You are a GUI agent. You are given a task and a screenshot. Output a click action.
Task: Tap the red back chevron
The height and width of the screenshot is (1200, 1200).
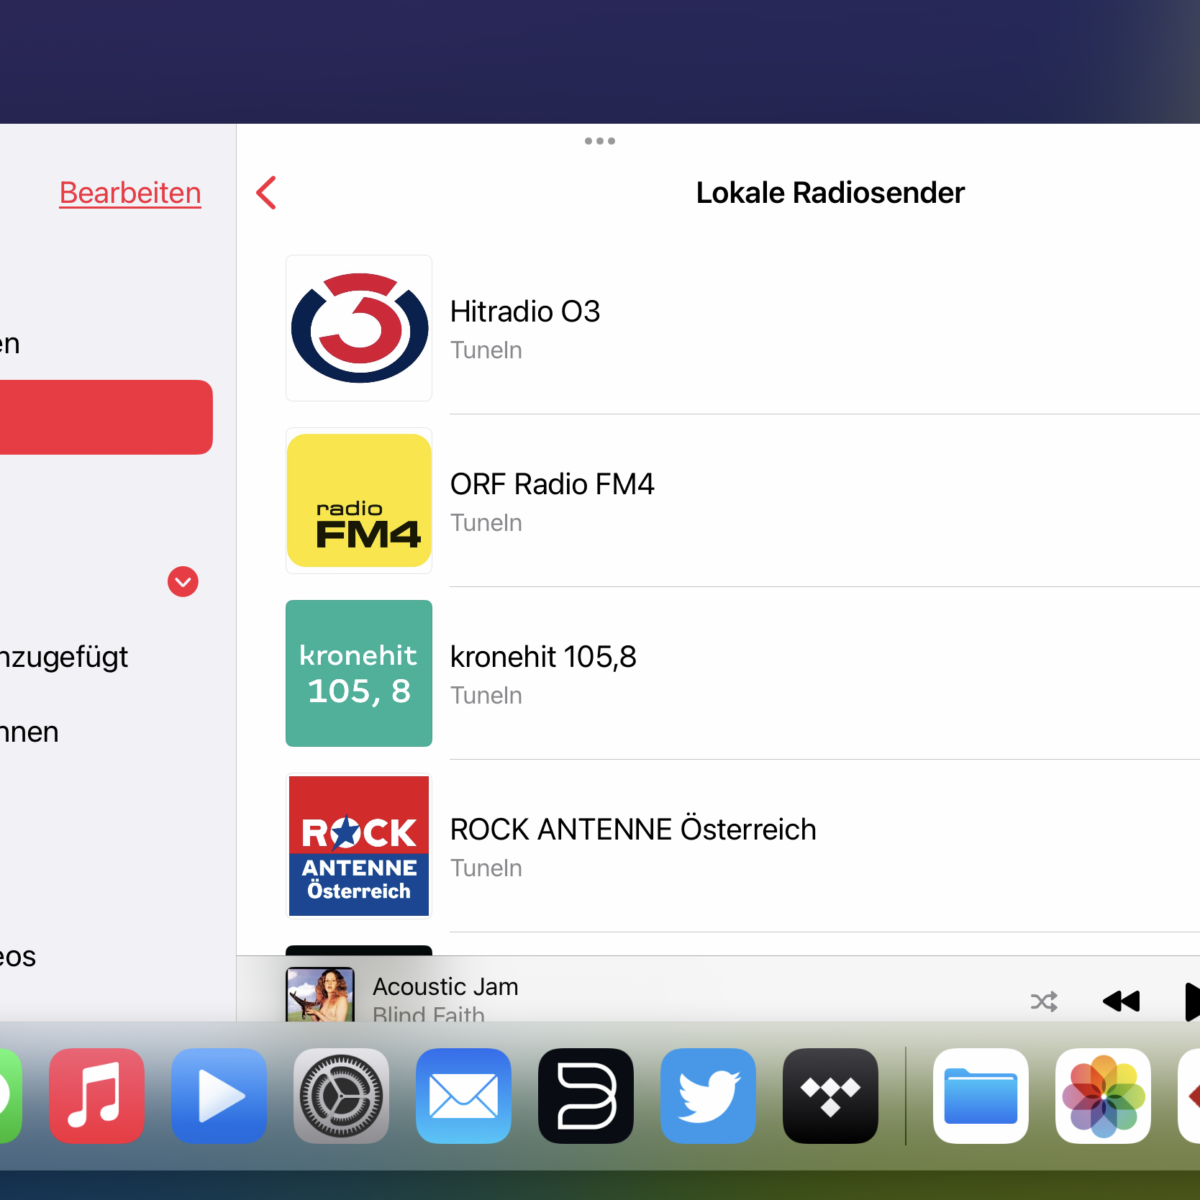click(266, 193)
